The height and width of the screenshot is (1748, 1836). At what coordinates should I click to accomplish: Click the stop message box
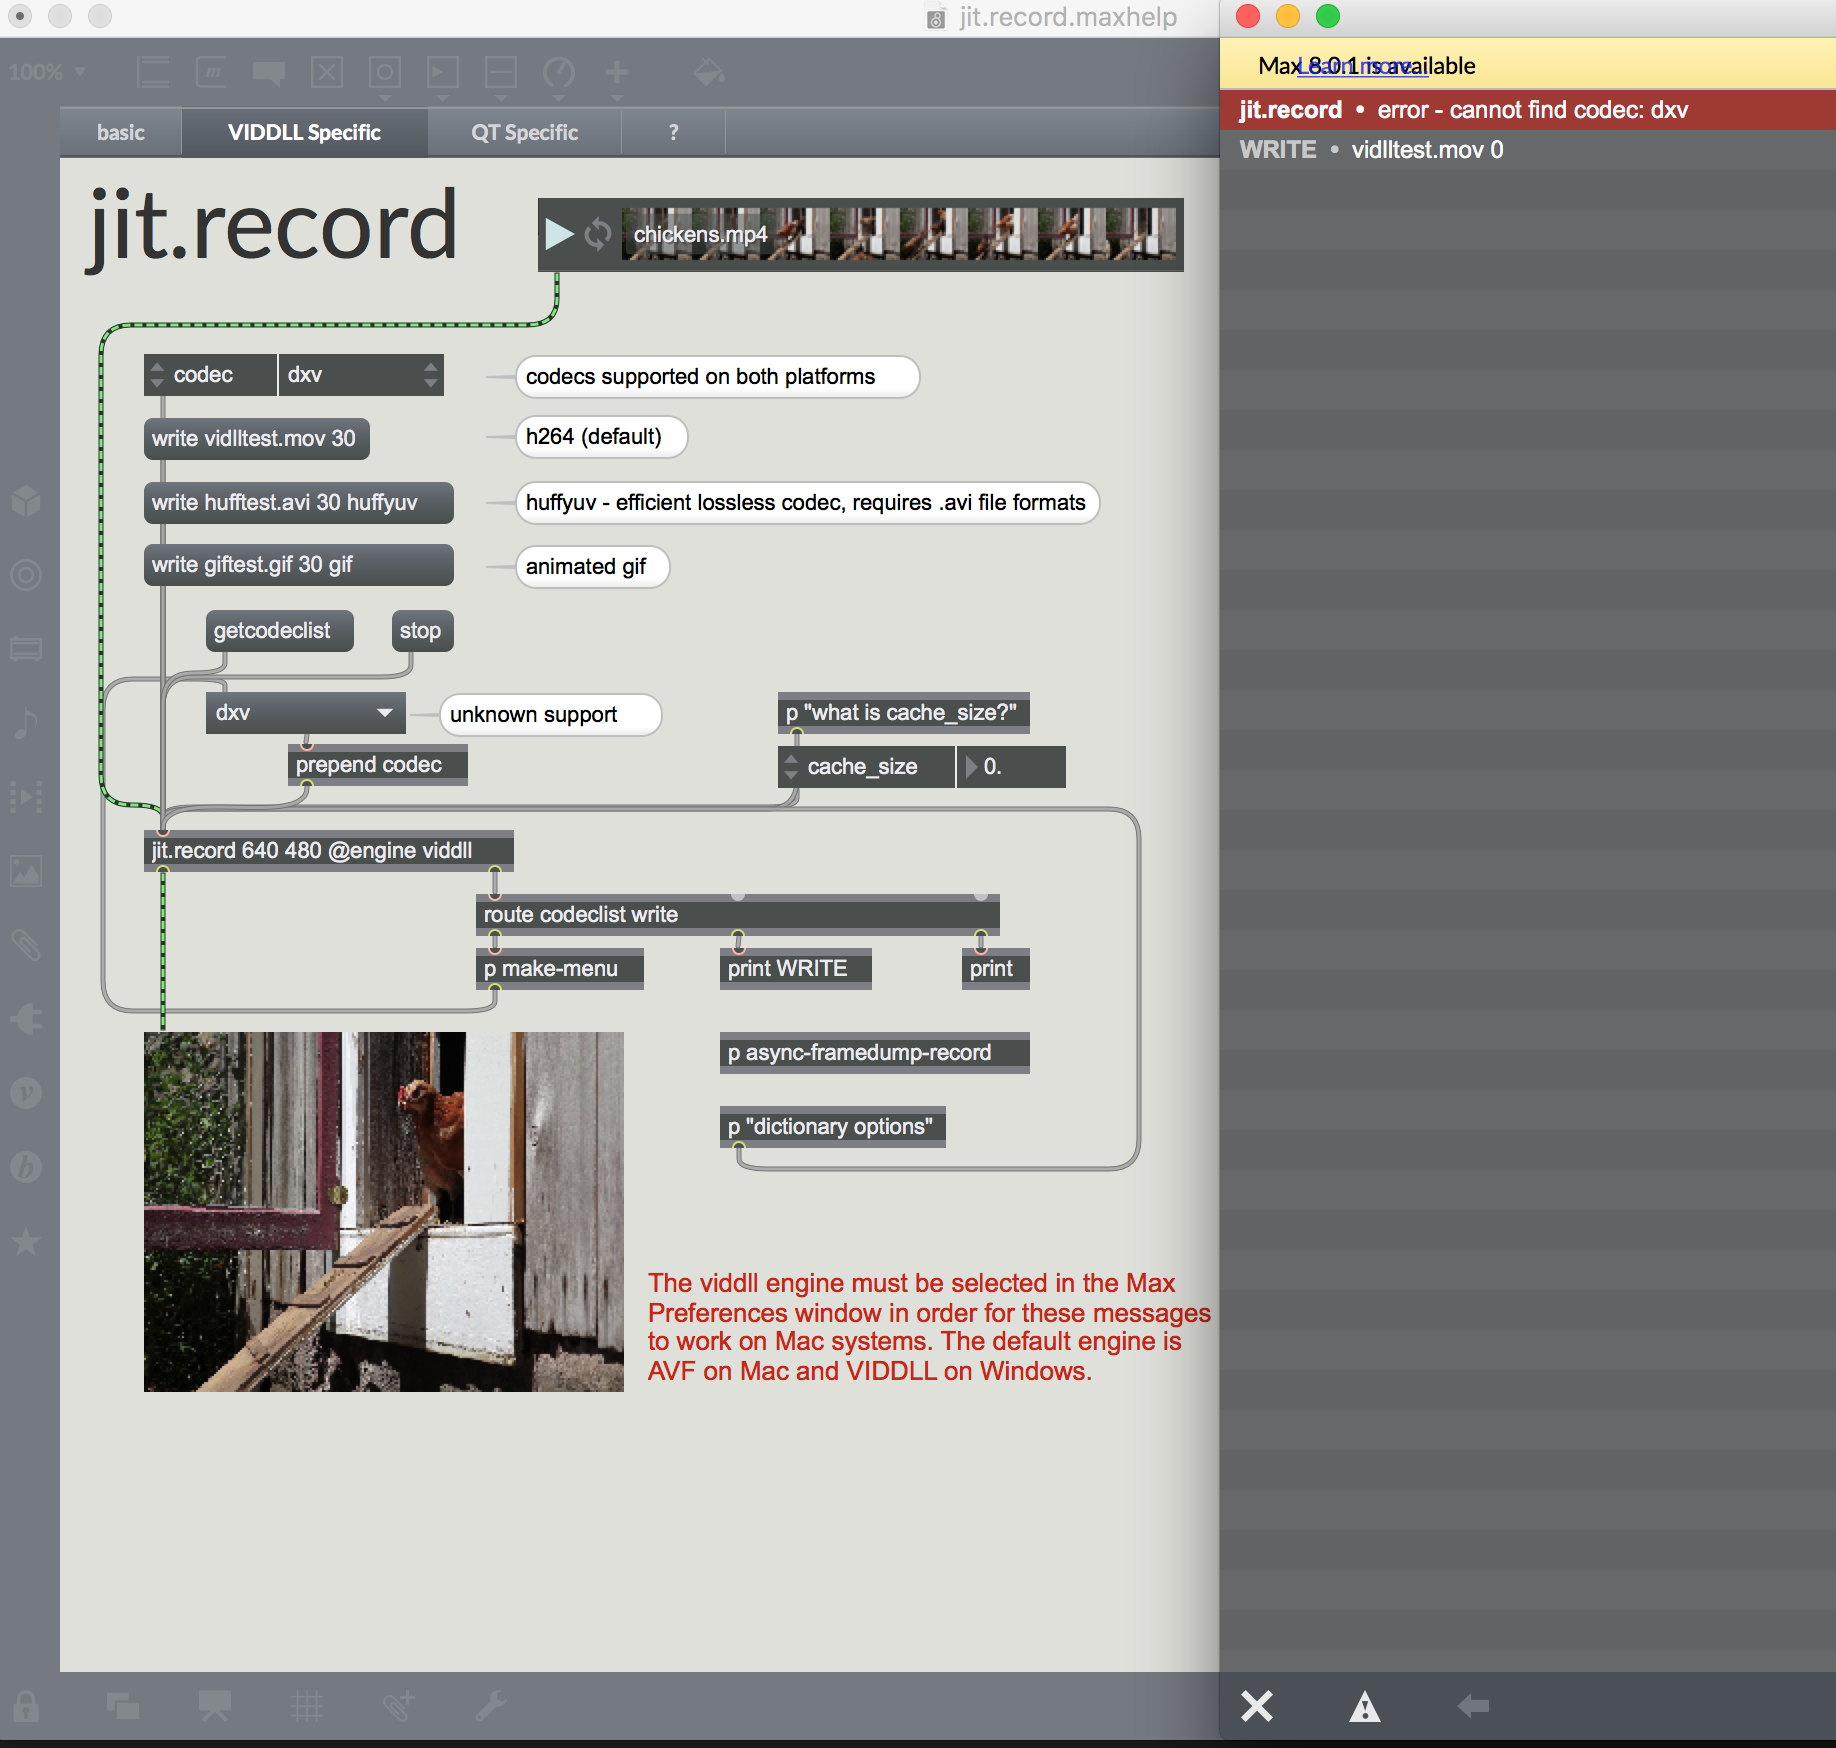[421, 631]
